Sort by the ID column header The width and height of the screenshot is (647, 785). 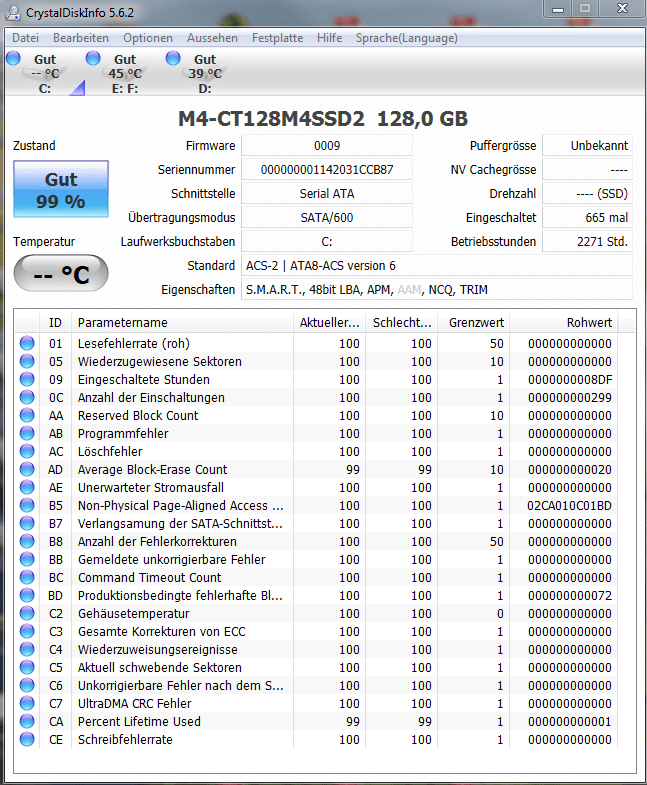pyautogui.click(x=55, y=323)
